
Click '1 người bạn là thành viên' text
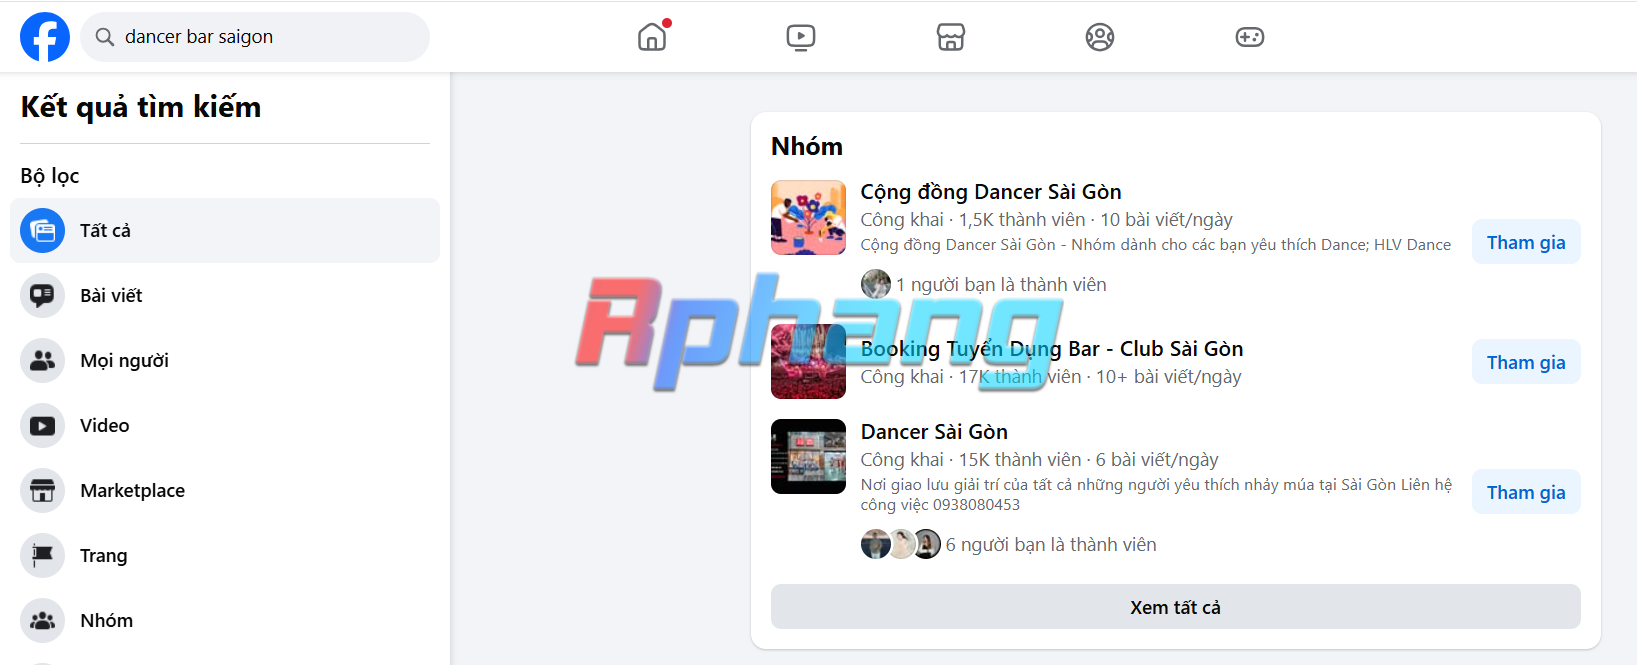(1001, 285)
